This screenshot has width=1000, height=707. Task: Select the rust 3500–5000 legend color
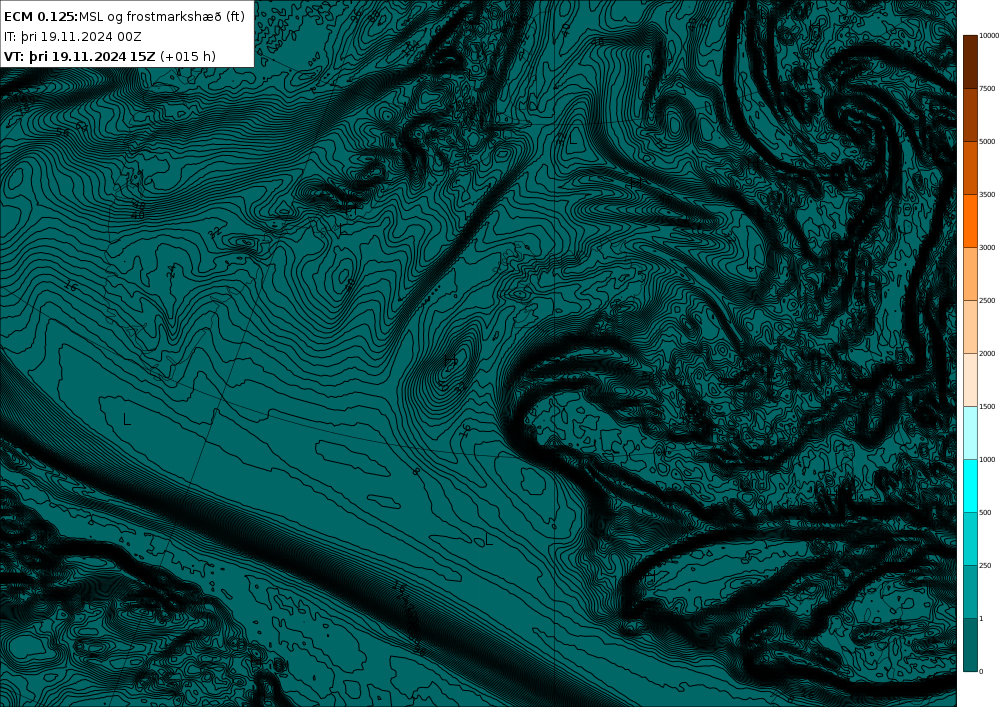coord(970,168)
